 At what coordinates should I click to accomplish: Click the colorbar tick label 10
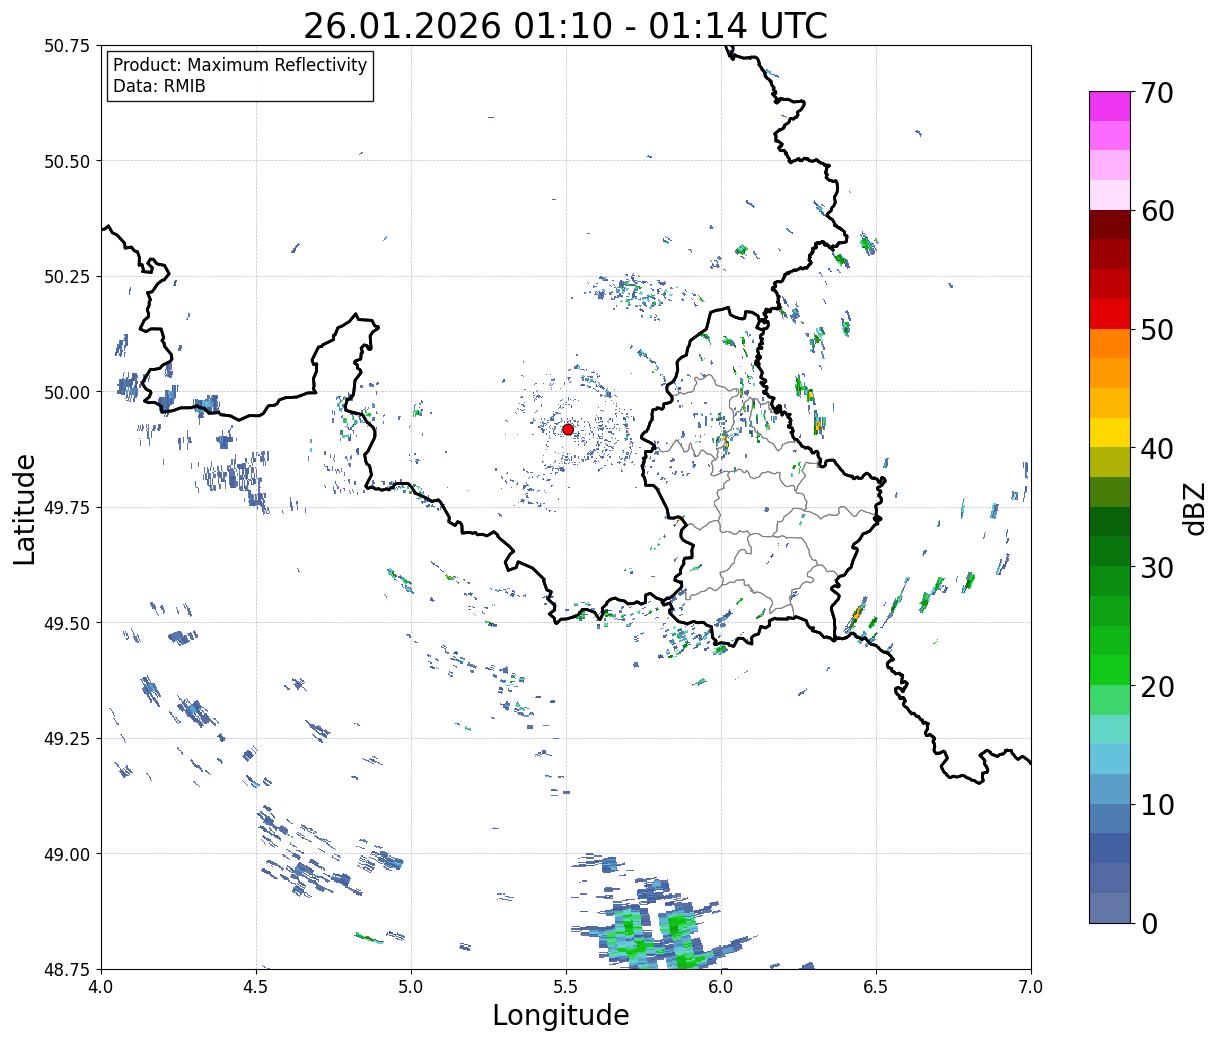tap(1157, 804)
